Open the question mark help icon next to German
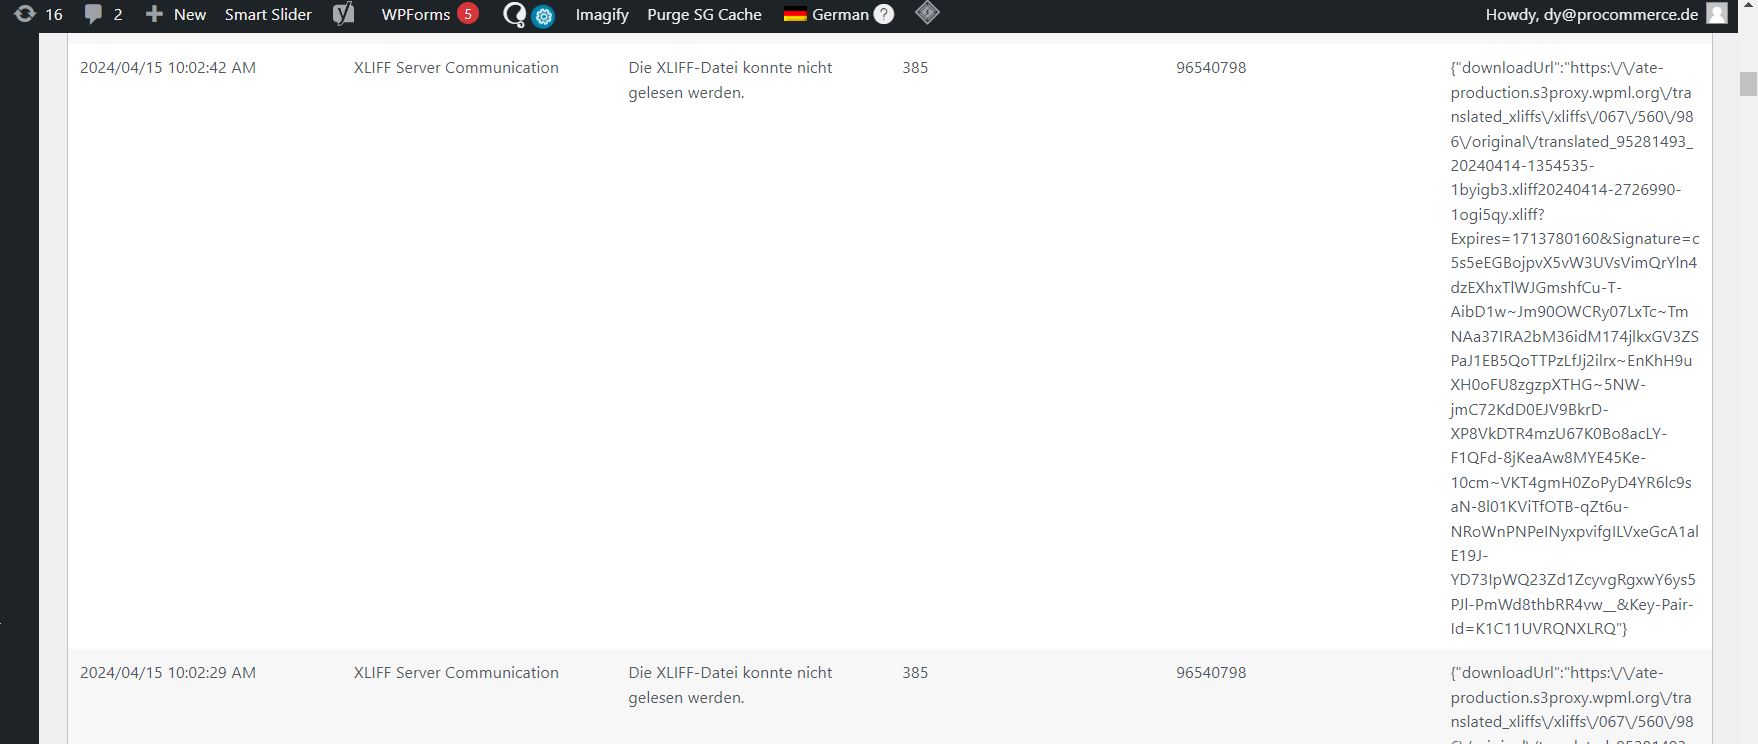This screenshot has height=744, width=1758. click(x=884, y=14)
